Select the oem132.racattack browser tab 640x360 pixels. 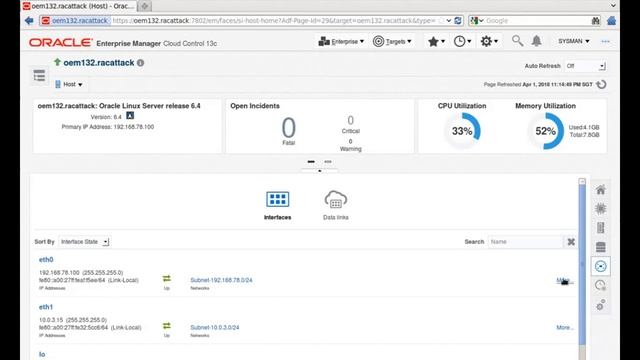pos(79,6)
